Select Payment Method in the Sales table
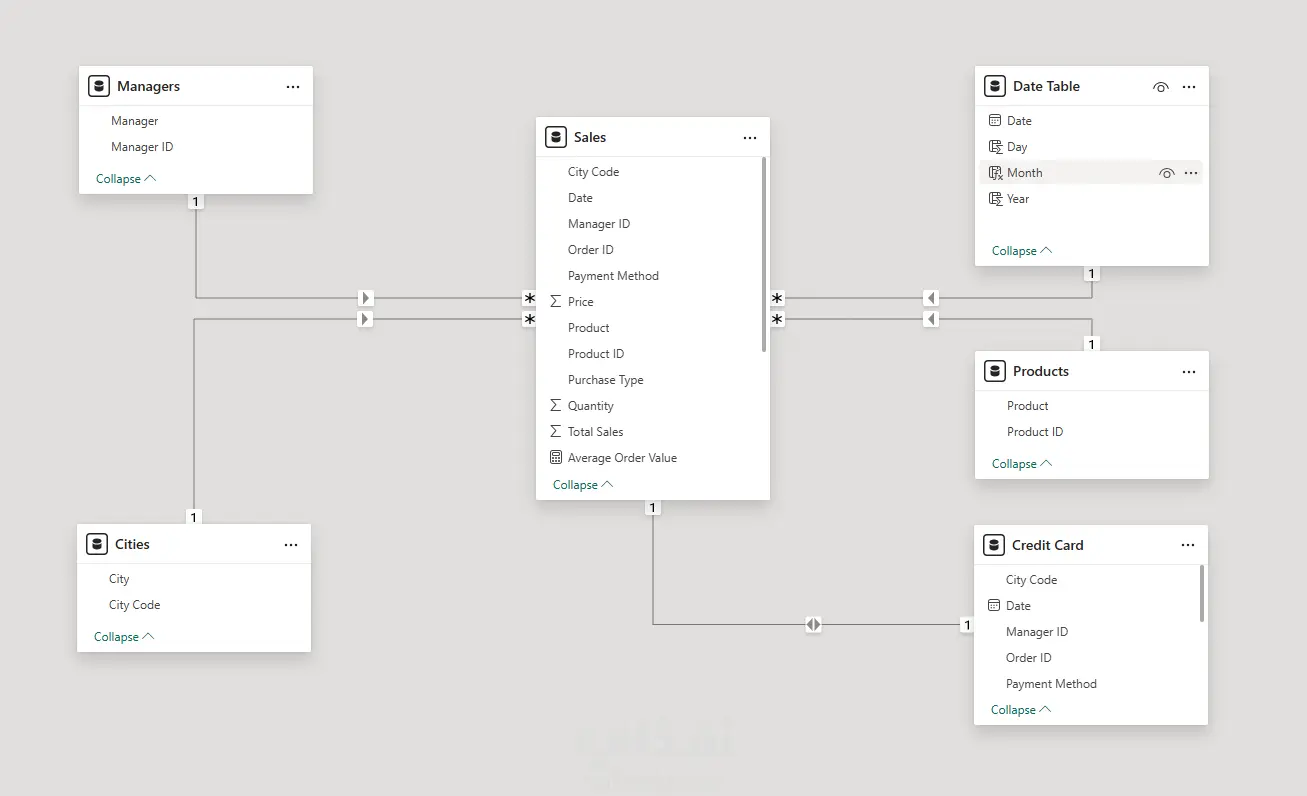Image resolution: width=1307 pixels, height=796 pixels. point(613,276)
